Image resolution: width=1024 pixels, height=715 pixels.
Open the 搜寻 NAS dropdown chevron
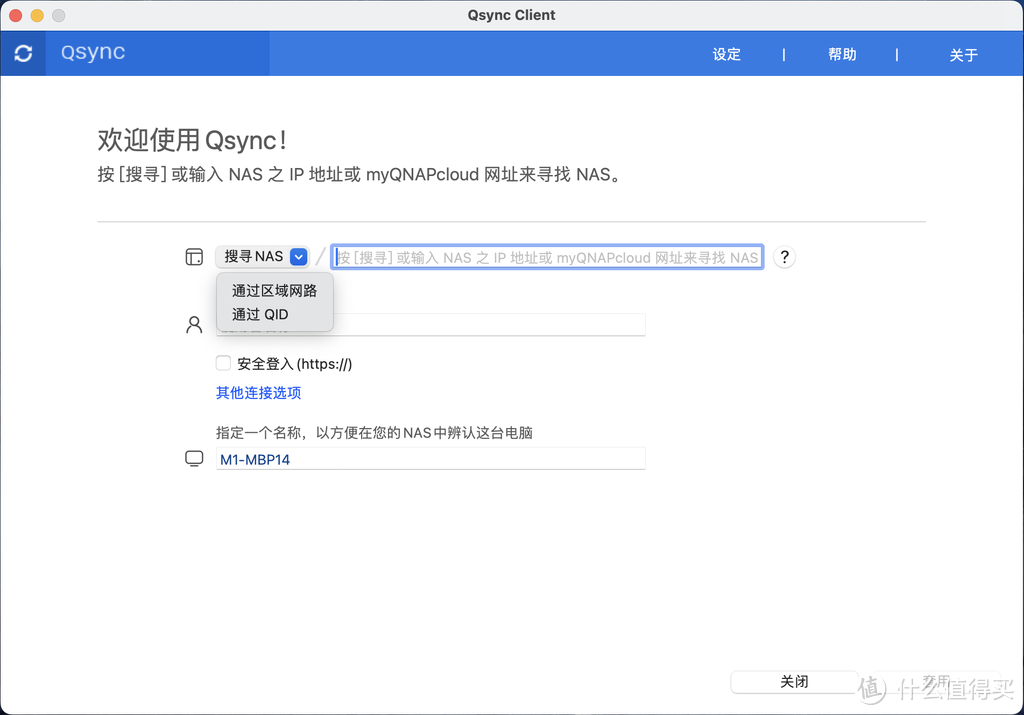pyautogui.click(x=298, y=256)
